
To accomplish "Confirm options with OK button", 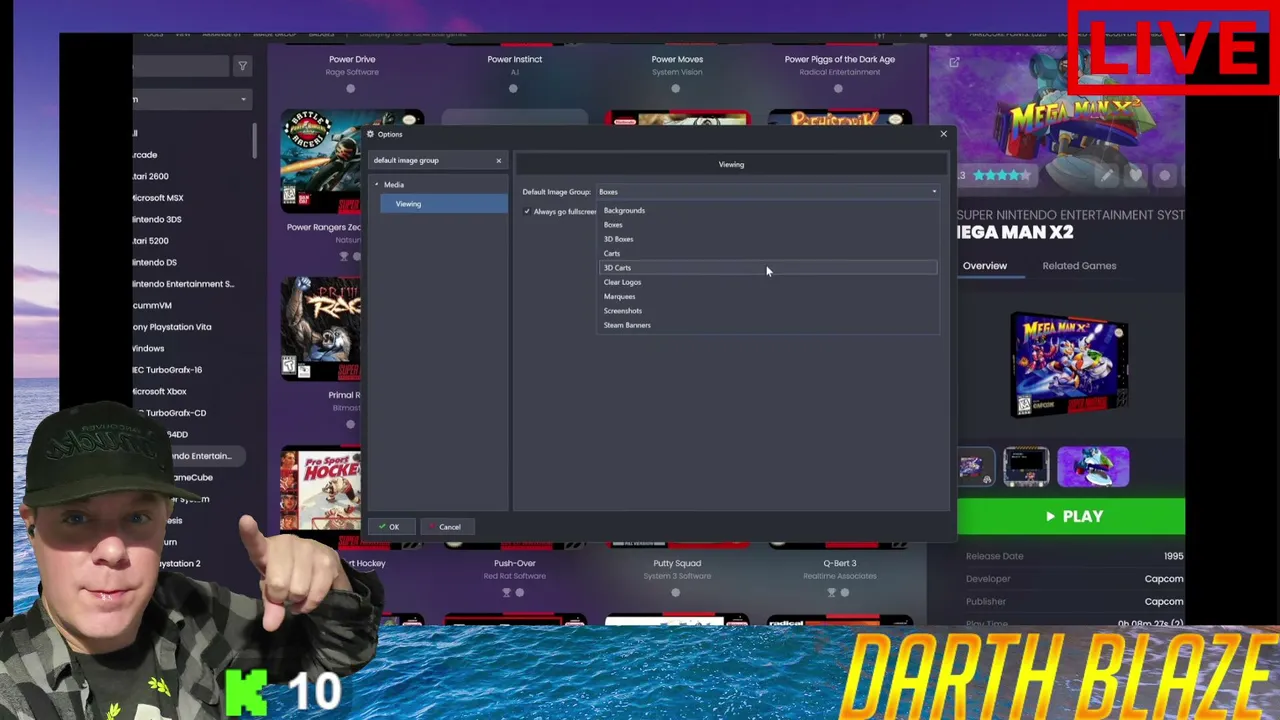I will pyautogui.click(x=389, y=527).
